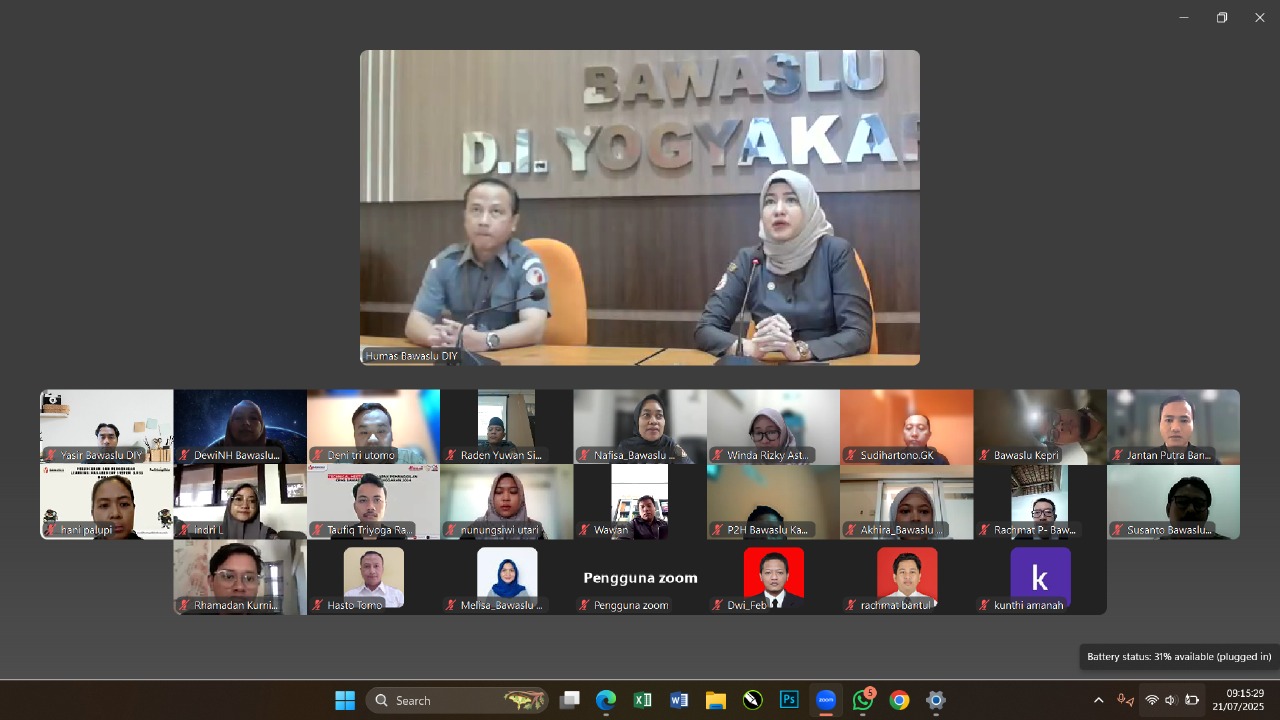Screen dimensions: 1280x720
Task: Select the kunthi amanah purple k avatar
Action: pyautogui.click(x=1040, y=577)
